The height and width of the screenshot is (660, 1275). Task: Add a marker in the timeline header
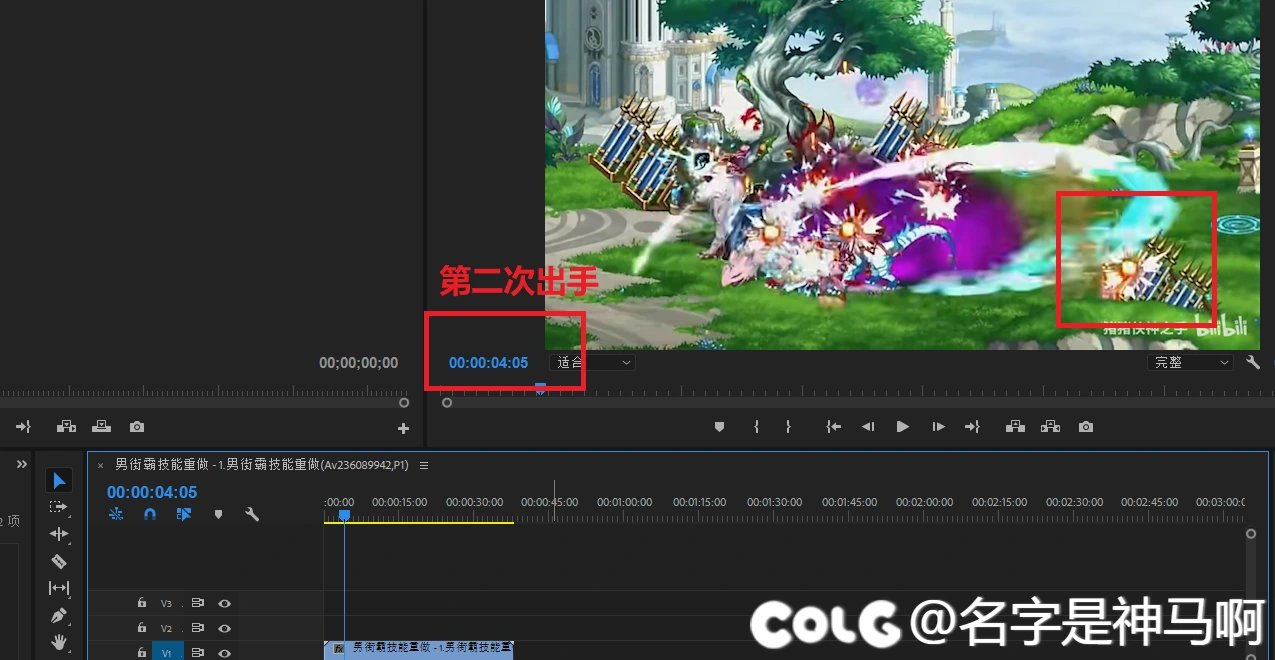coord(218,514)
